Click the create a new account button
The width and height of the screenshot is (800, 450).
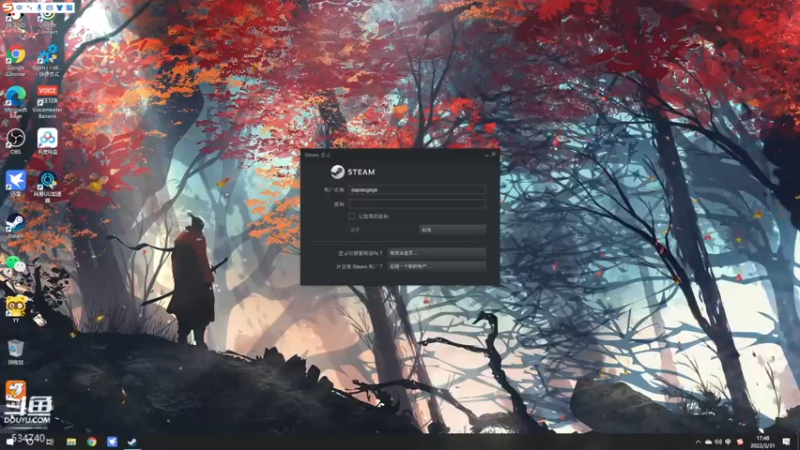coord(436,266)
